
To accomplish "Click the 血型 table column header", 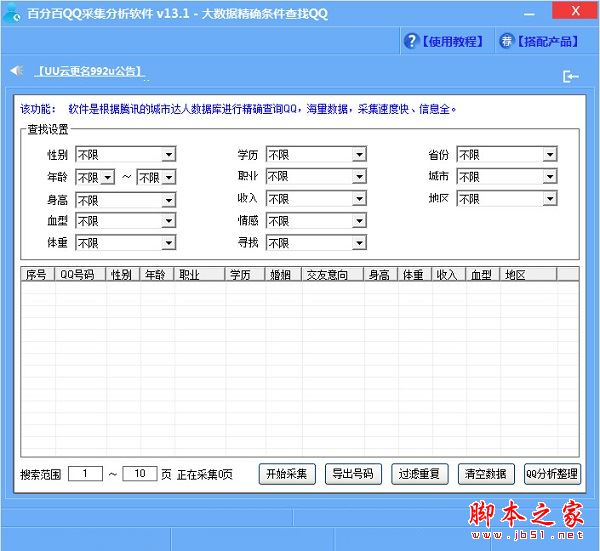I will (483, 274).
